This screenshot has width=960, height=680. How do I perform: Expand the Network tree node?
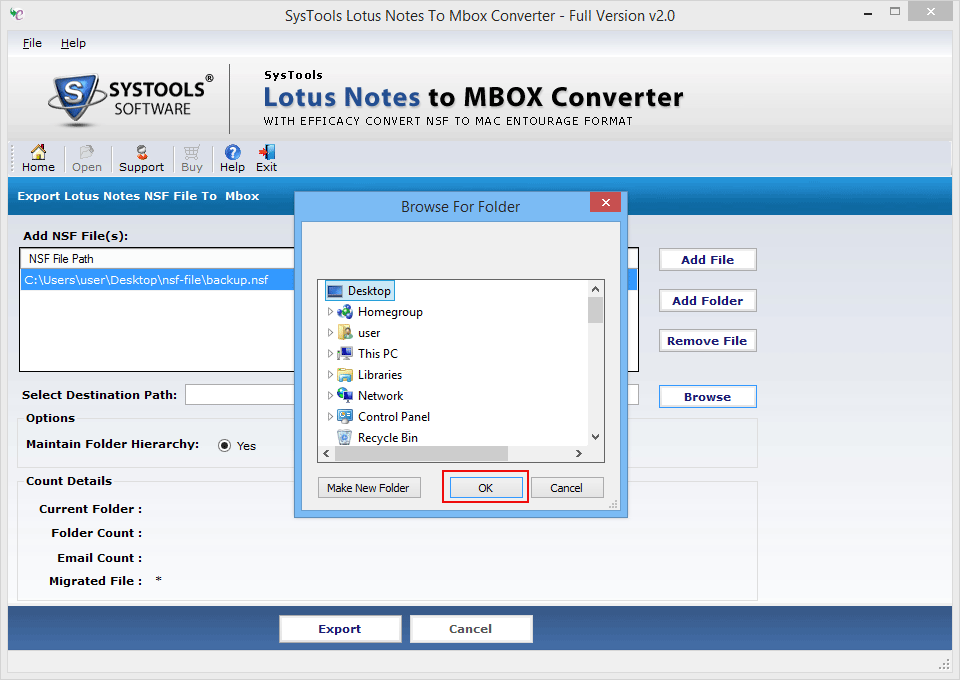(x=330, y=395)
